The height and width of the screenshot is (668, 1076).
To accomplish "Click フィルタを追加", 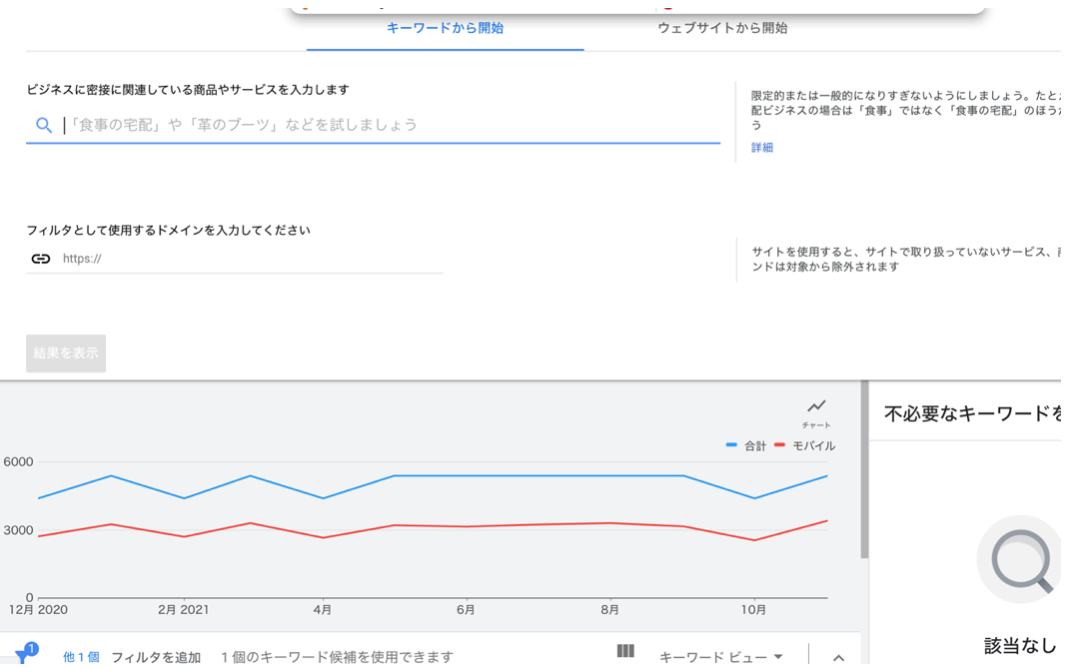I will coord(156,657).
